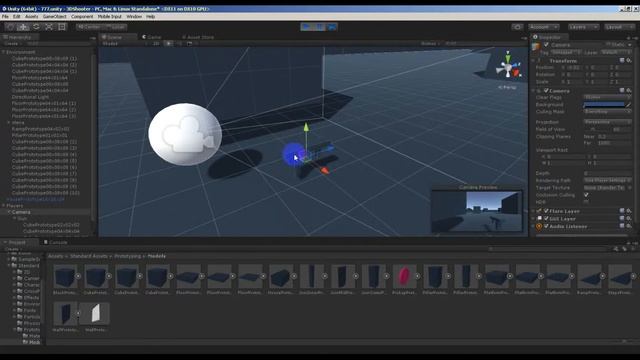This screenshot has width=640, height=360.
Task: Switch to the Game tab
Action: tap(152, 37)
